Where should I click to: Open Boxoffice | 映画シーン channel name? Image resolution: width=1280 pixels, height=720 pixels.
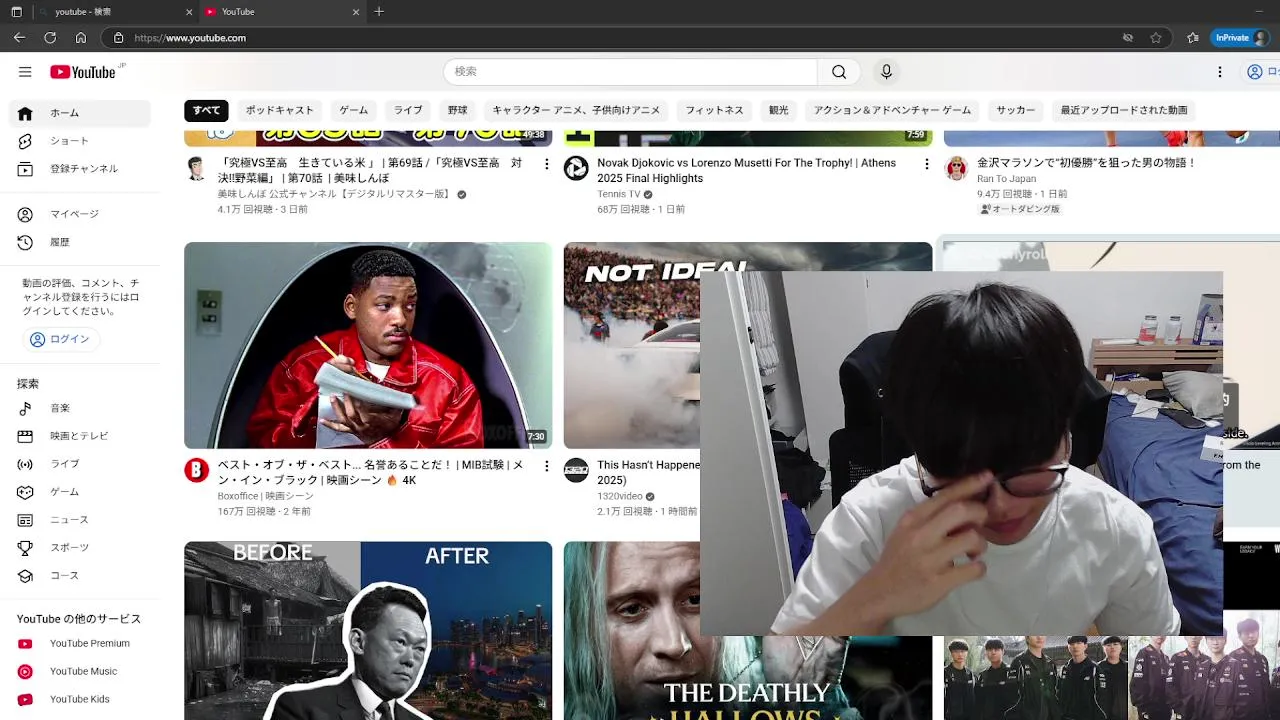265,496
